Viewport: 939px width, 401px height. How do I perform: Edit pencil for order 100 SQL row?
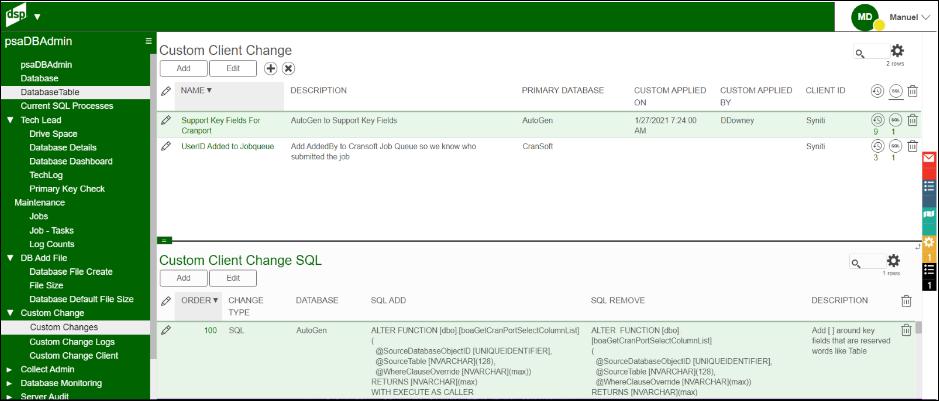coord(166,330)
